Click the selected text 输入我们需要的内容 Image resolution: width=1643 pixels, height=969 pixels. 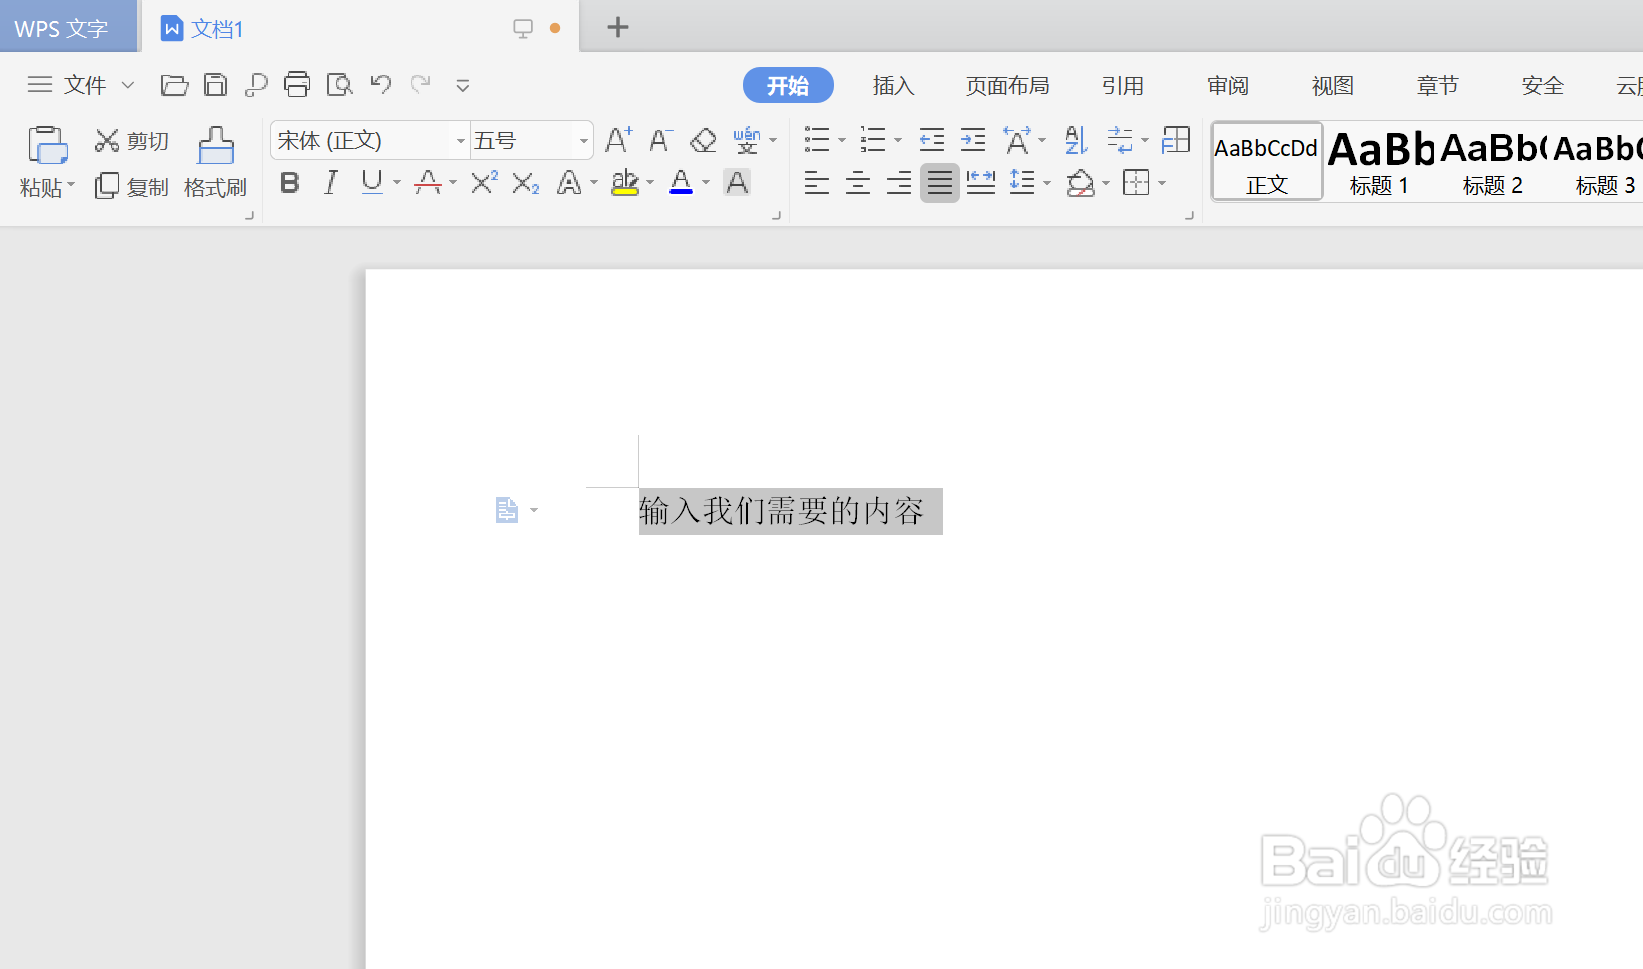[x=782, y=511]
